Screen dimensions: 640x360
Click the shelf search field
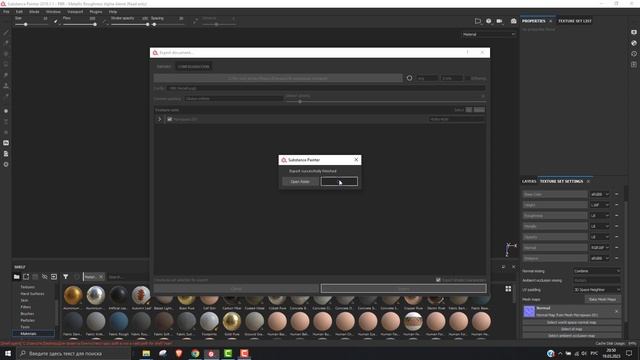[127, 277]
